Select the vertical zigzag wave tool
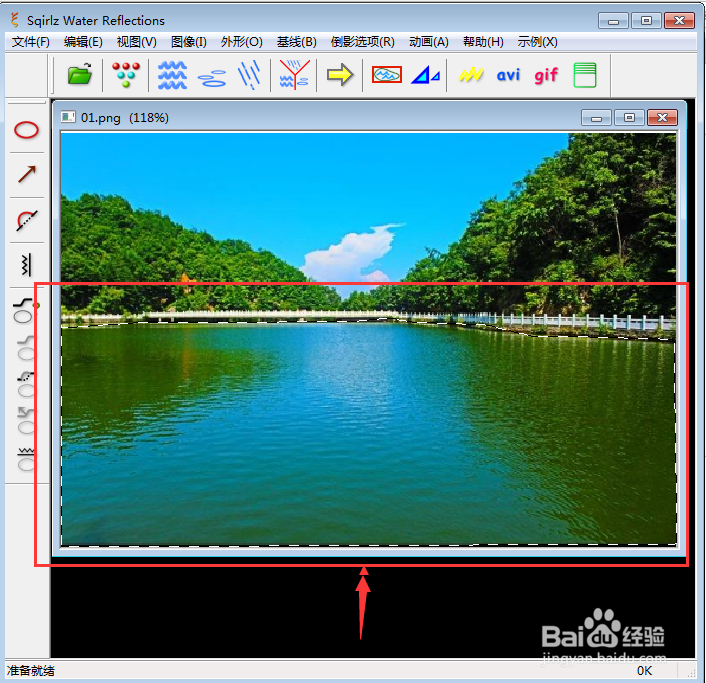Screen dimensions: 706x683 pos(27,265)
